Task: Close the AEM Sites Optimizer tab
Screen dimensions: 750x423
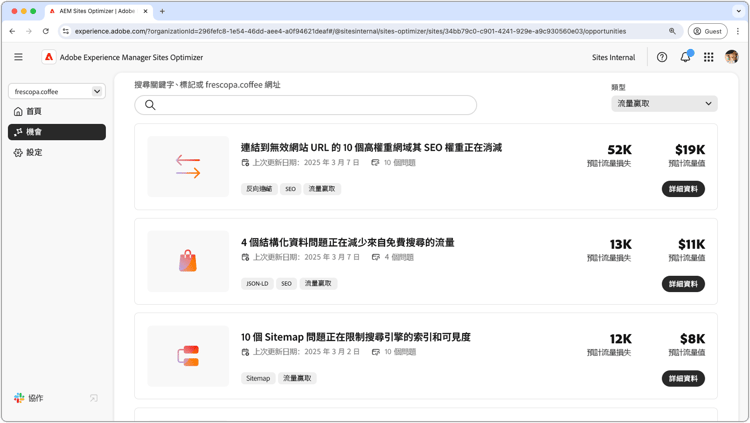Action: [146, 11]
